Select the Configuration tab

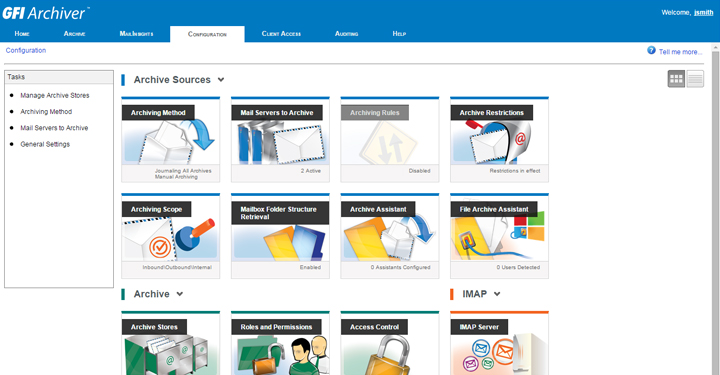pyautogui.click(x=207, y=34)
